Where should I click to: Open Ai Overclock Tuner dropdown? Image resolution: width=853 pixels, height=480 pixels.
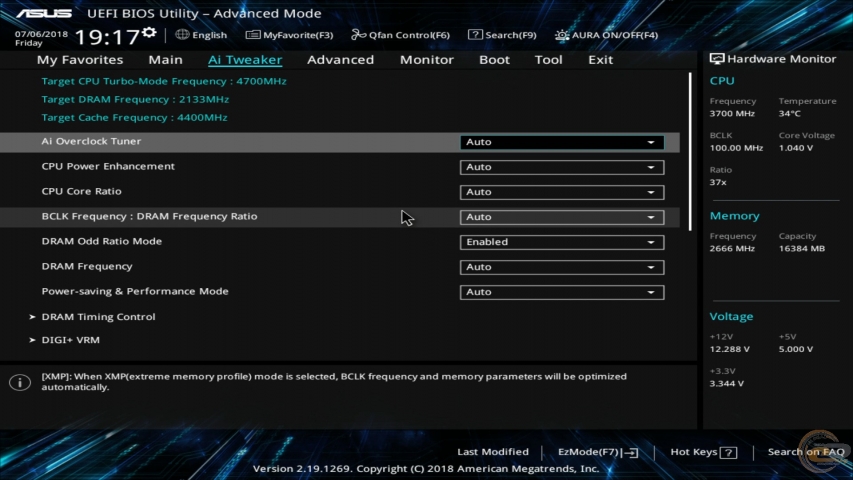coord(562,142)
